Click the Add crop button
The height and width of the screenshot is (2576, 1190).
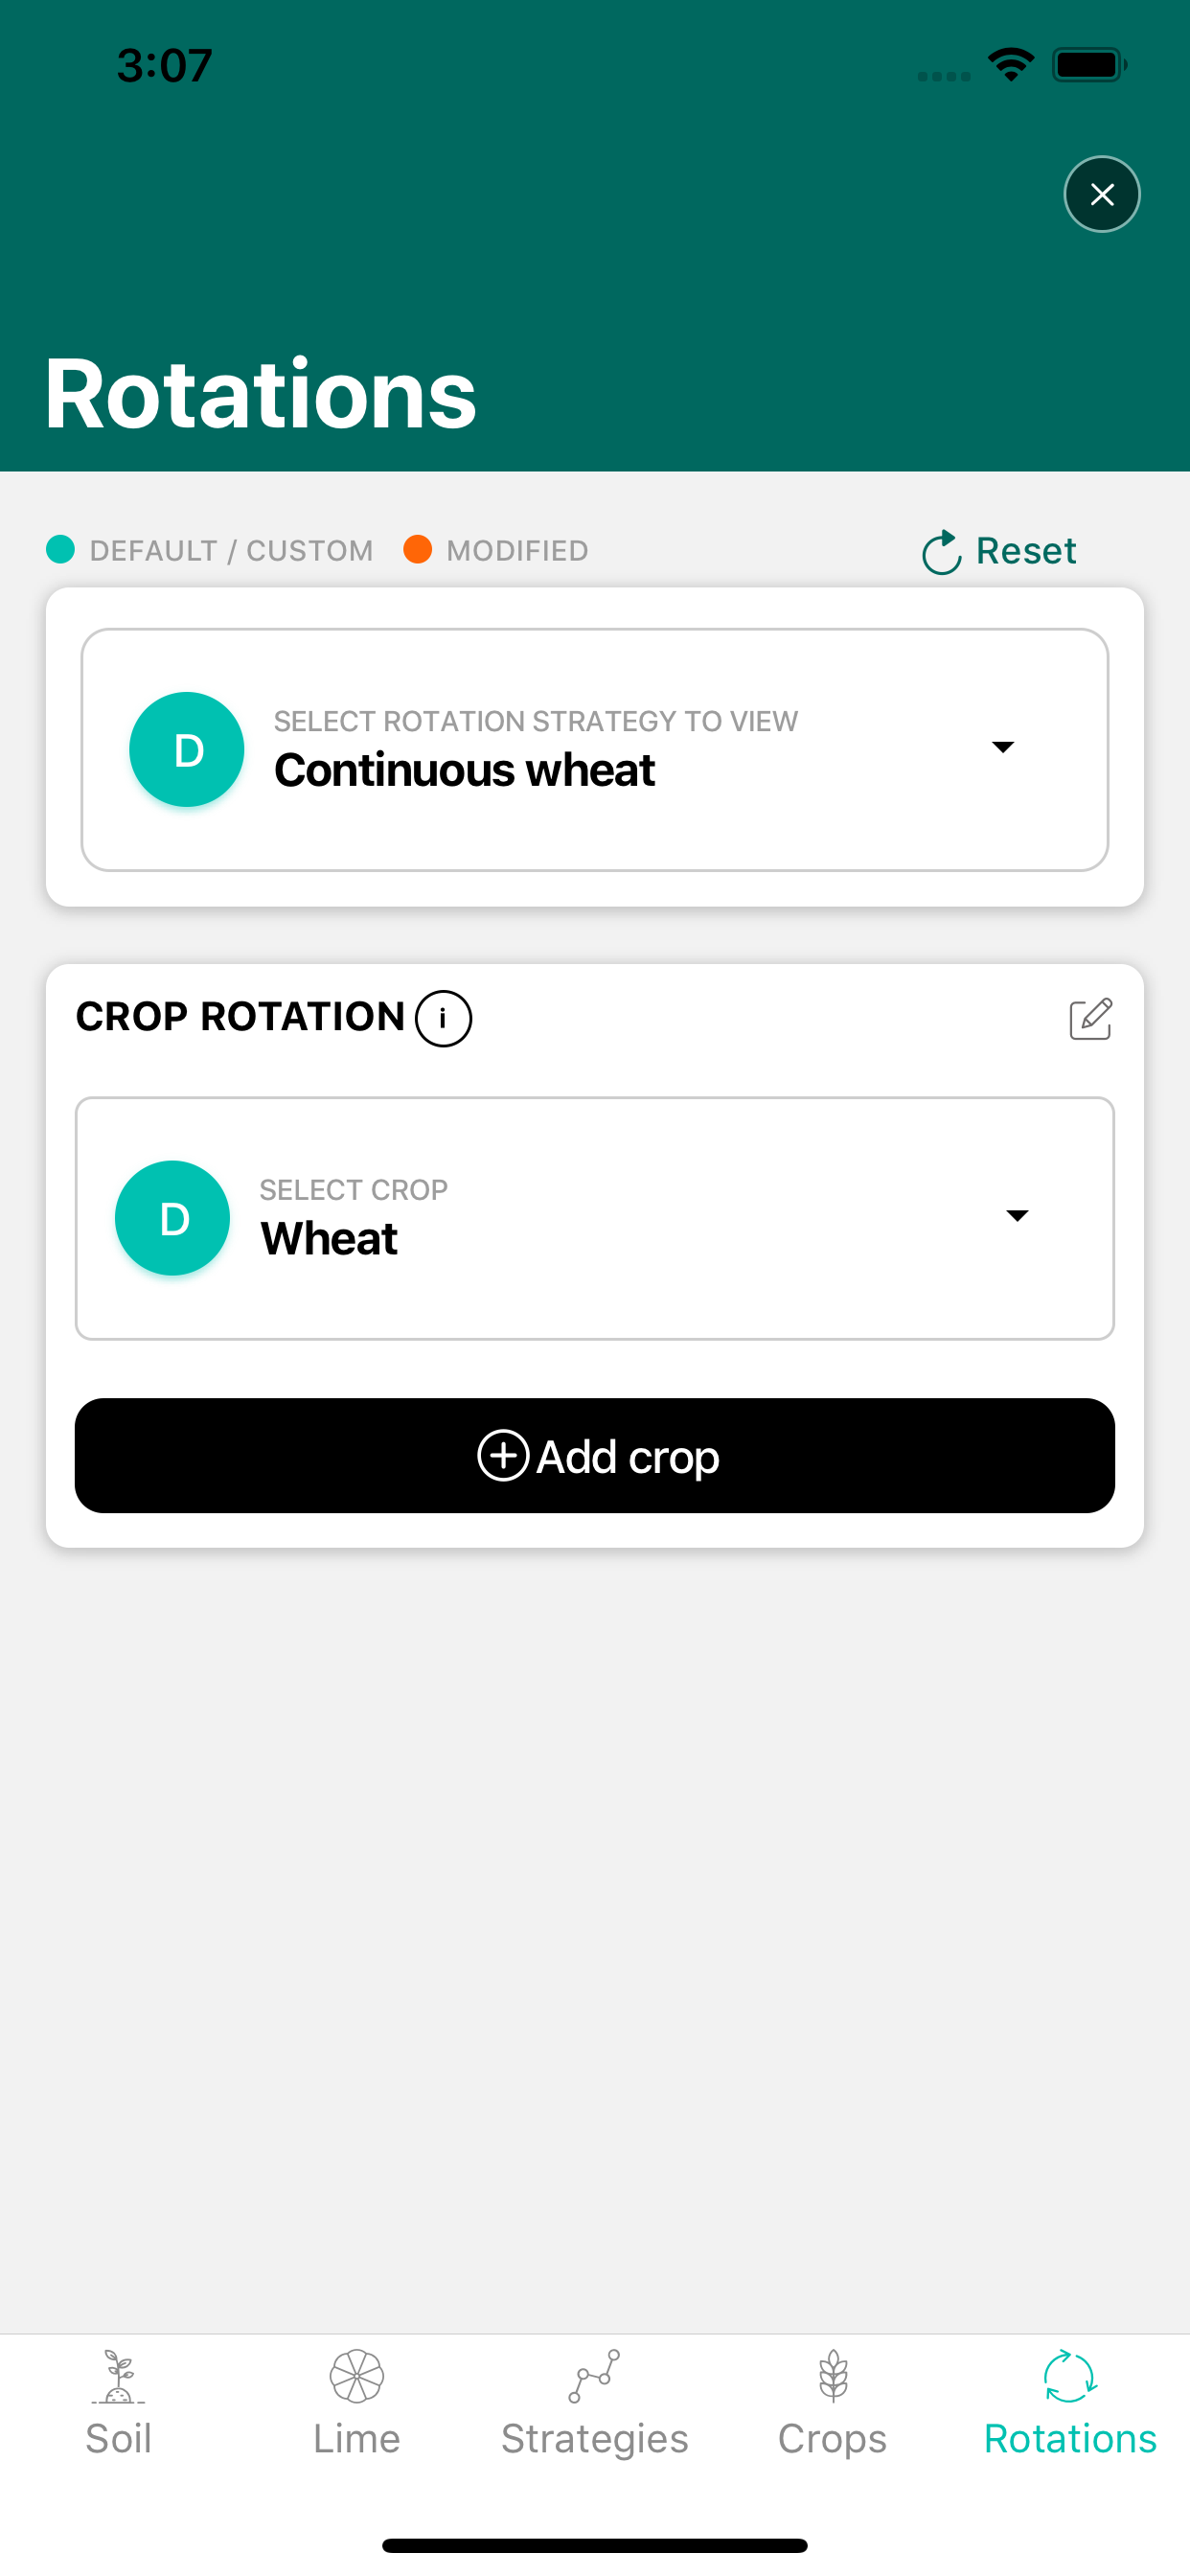(x=595, y=1456)
